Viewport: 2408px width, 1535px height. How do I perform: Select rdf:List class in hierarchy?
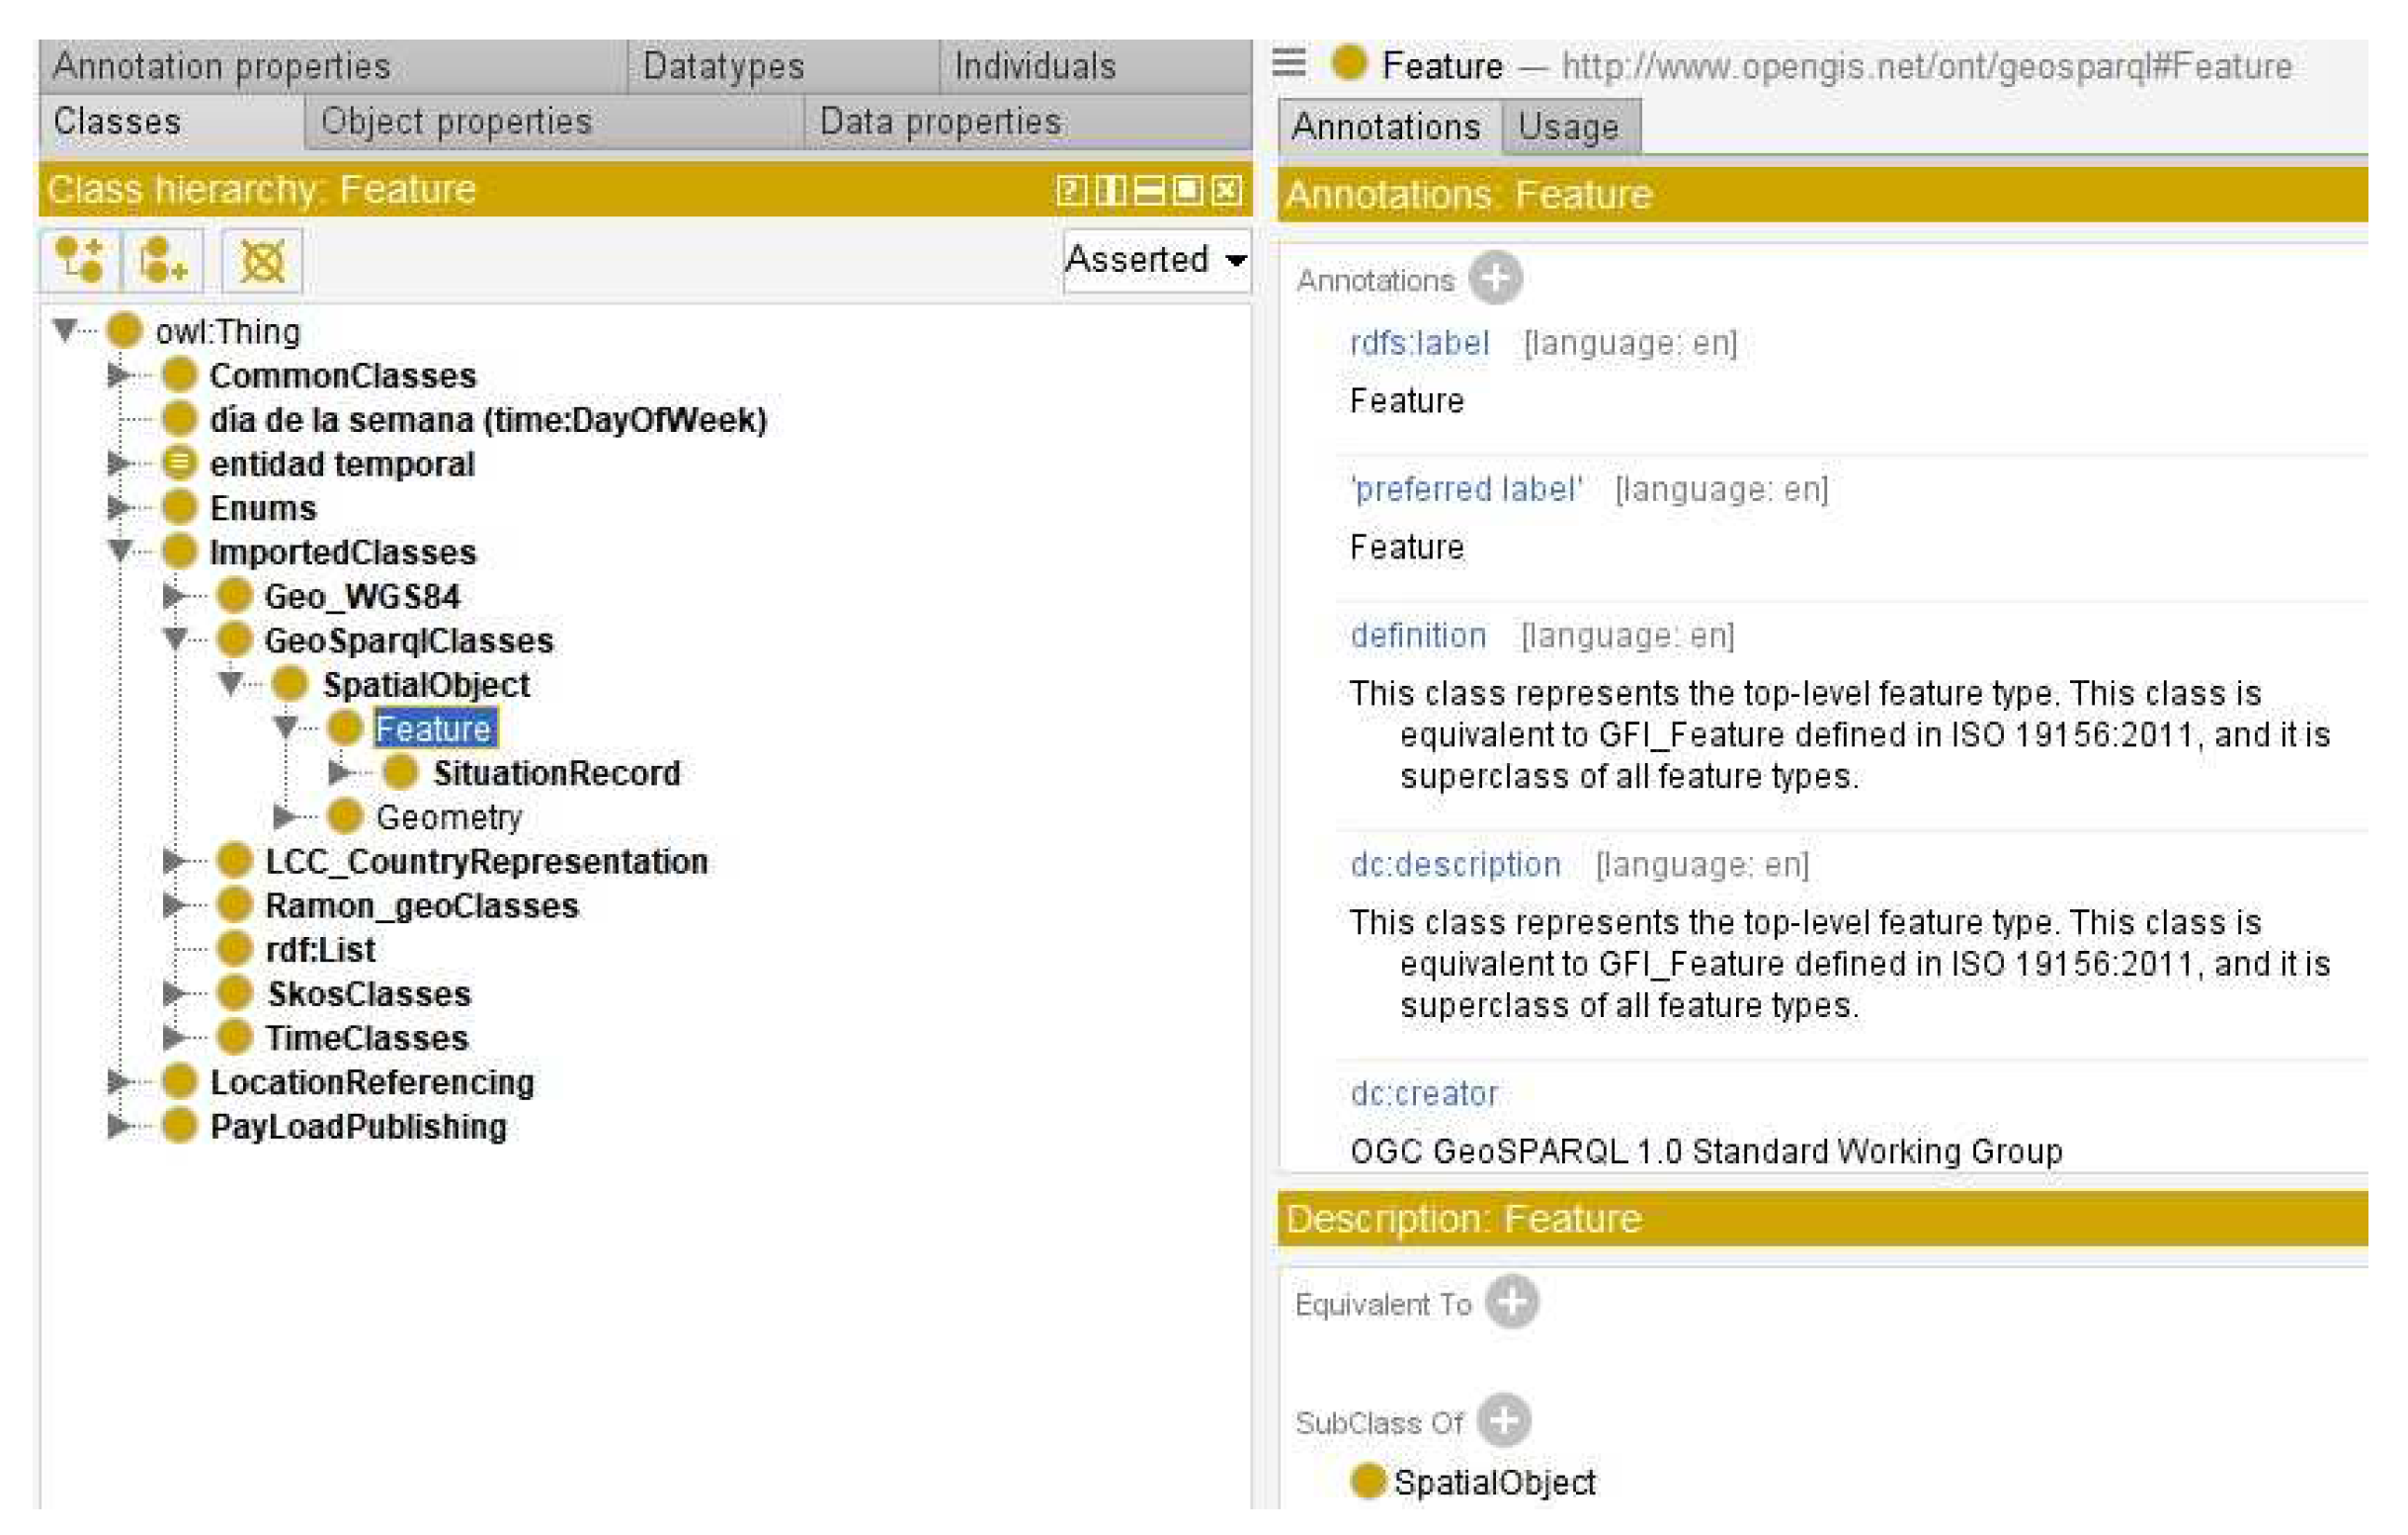click(x=320, y=949)
